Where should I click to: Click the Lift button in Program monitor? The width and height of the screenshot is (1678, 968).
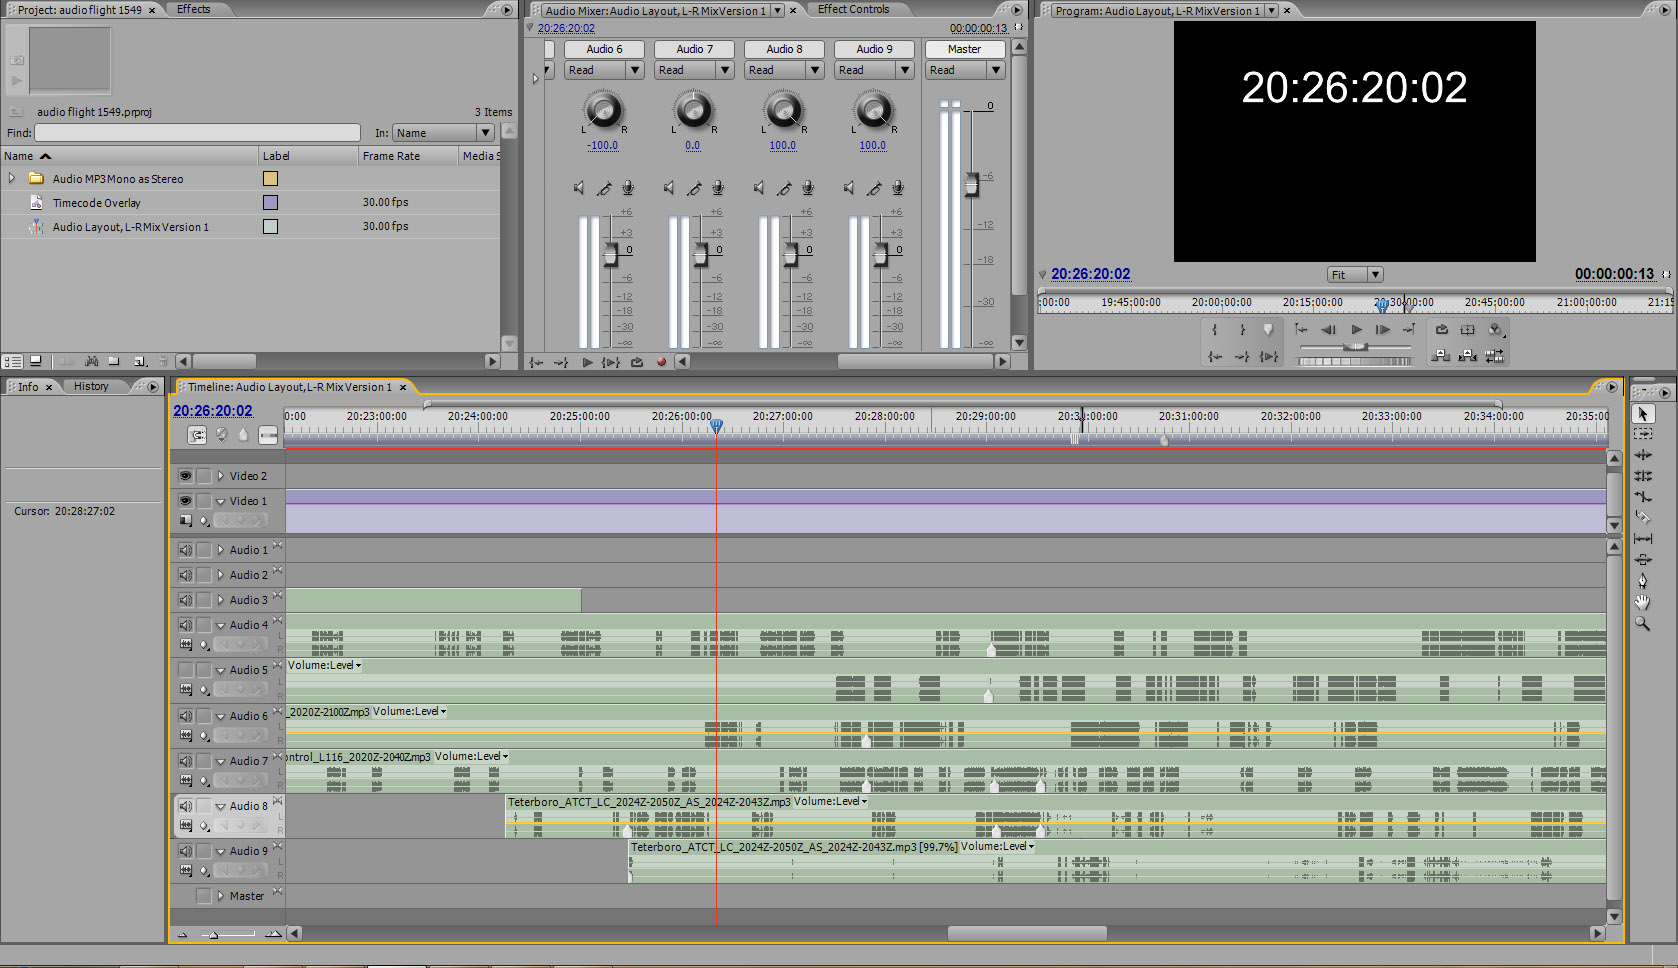[x=1441, y=355]
